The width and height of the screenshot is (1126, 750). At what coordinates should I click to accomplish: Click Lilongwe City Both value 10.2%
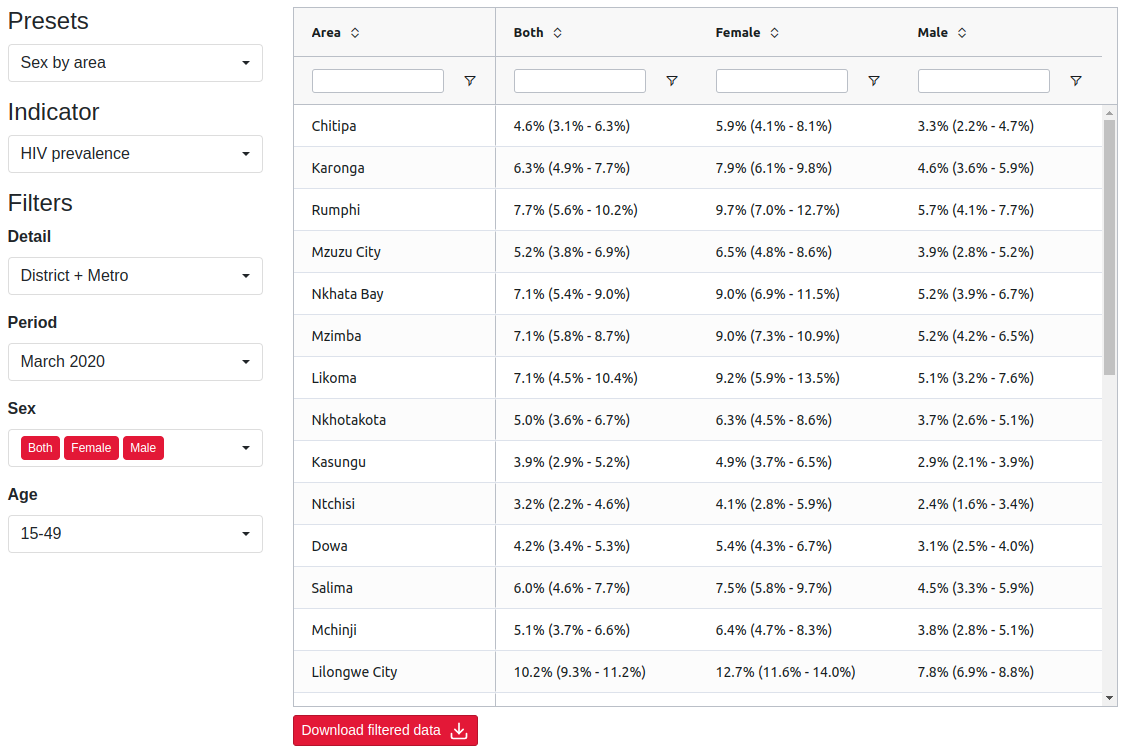coord(580,672)
